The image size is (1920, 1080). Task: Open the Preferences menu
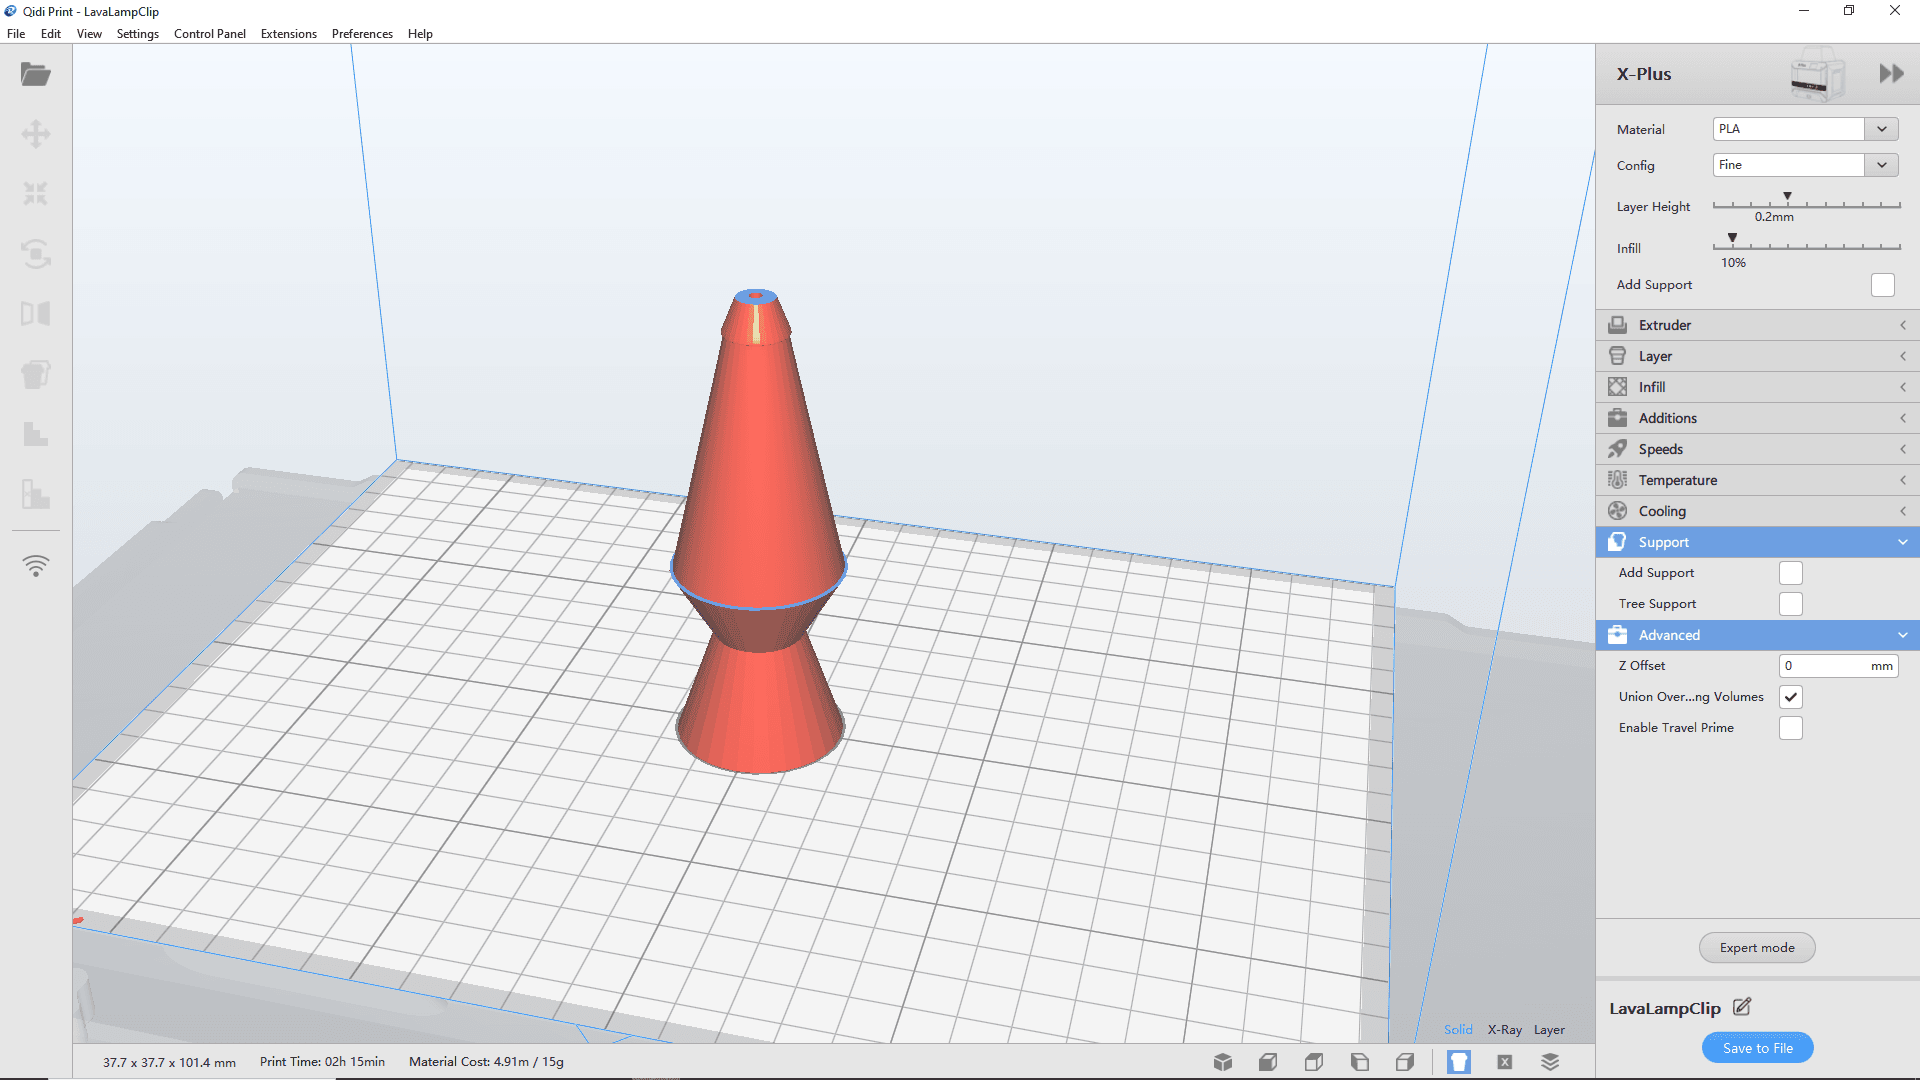tap(362, 34)
